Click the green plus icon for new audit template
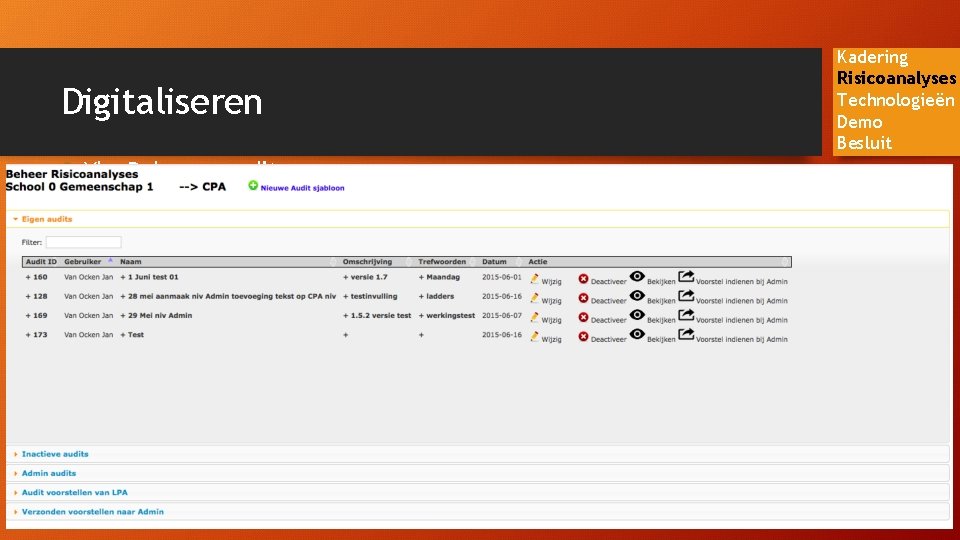Screen dimensions: 960x540 [x=253, y=186]
